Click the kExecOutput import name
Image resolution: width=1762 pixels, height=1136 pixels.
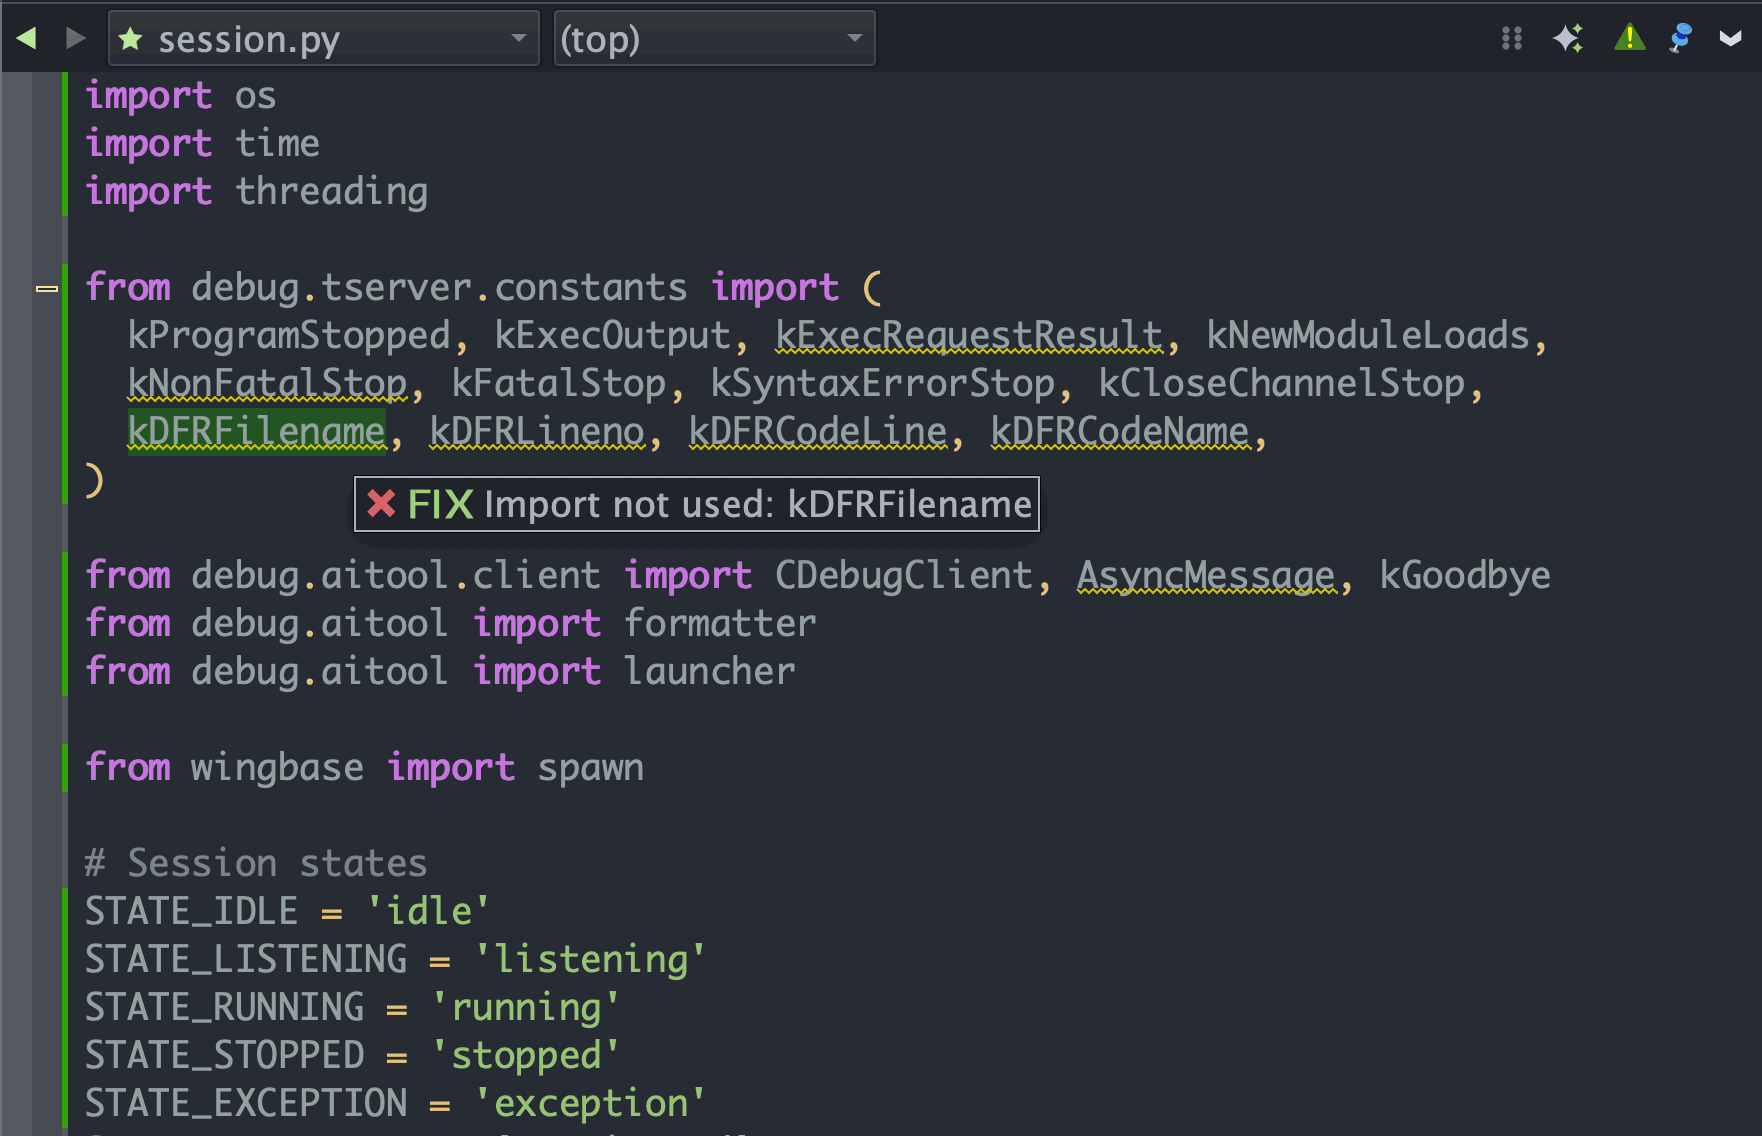point(613,335)
